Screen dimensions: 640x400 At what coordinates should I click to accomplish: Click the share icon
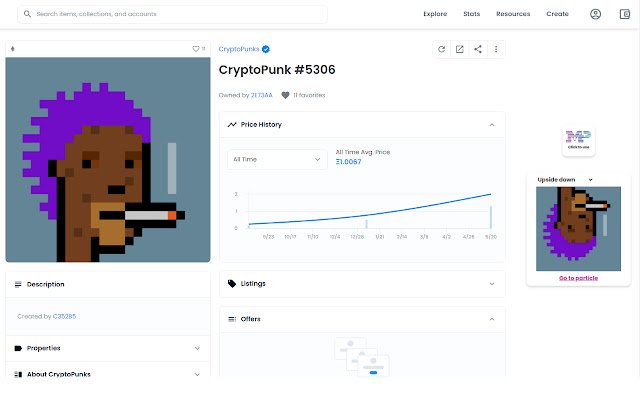[x=478, y=49]
